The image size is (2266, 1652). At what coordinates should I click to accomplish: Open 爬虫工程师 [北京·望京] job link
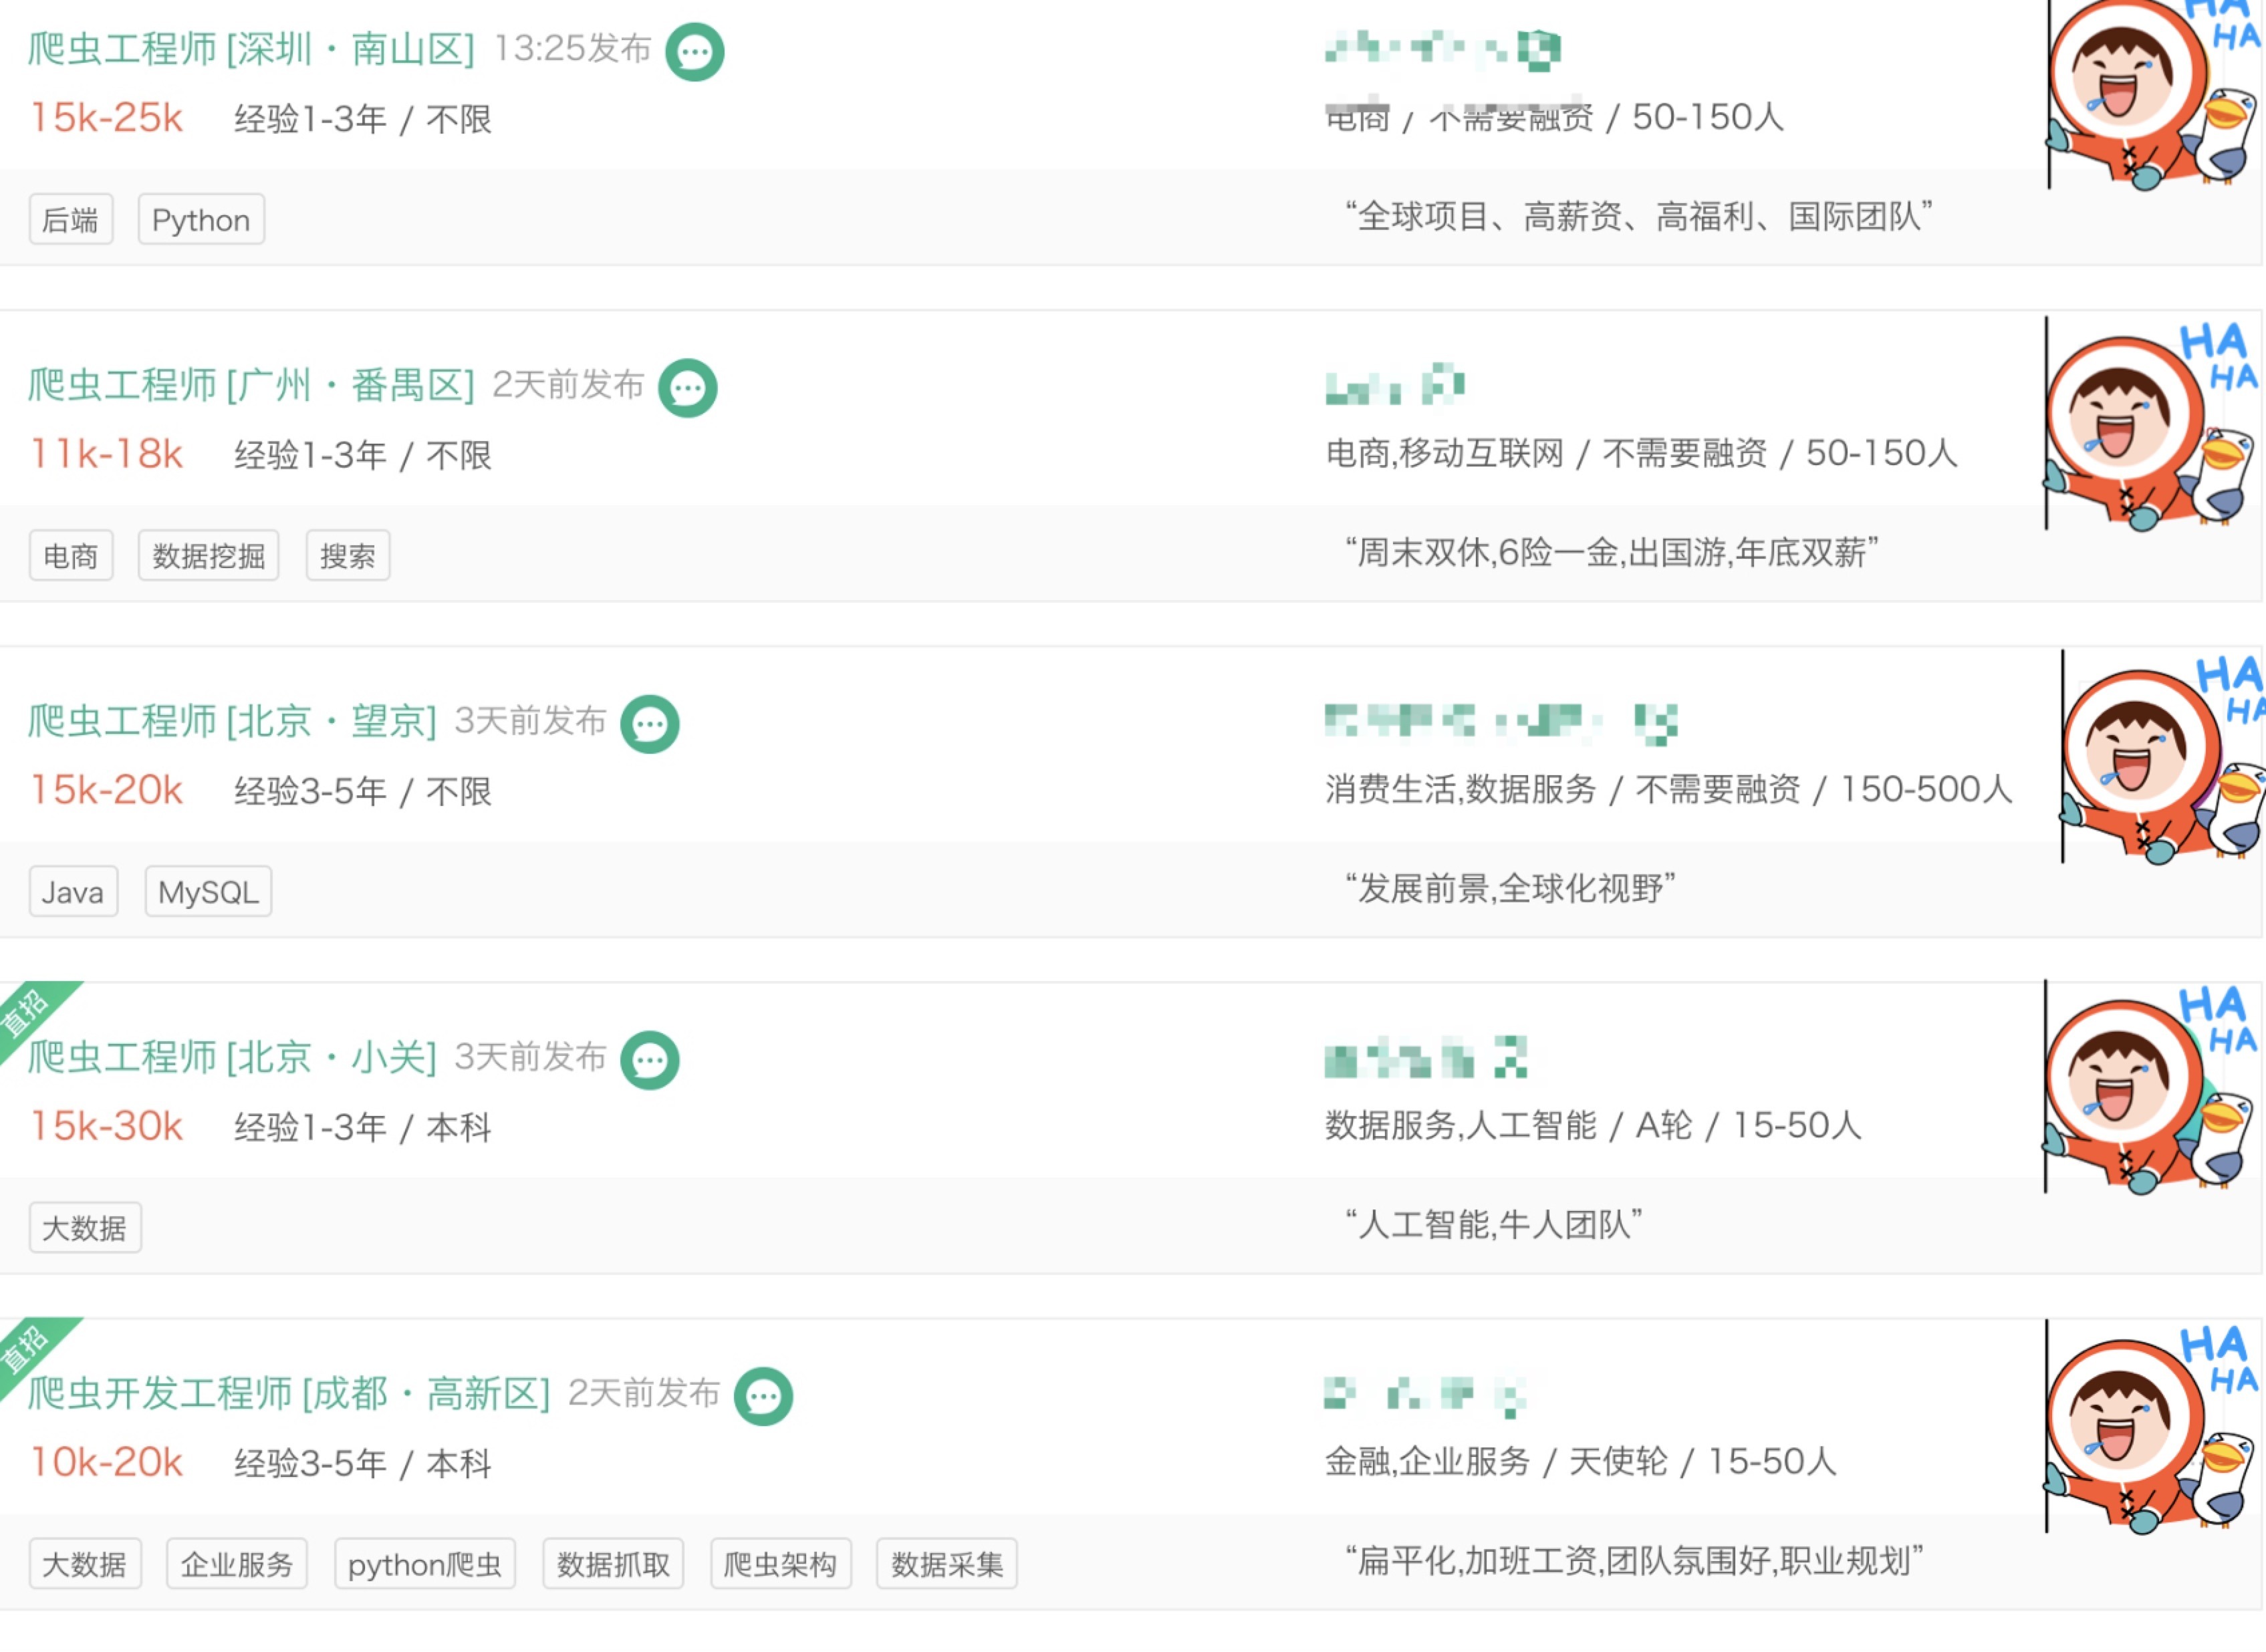[x=232, y=721]
